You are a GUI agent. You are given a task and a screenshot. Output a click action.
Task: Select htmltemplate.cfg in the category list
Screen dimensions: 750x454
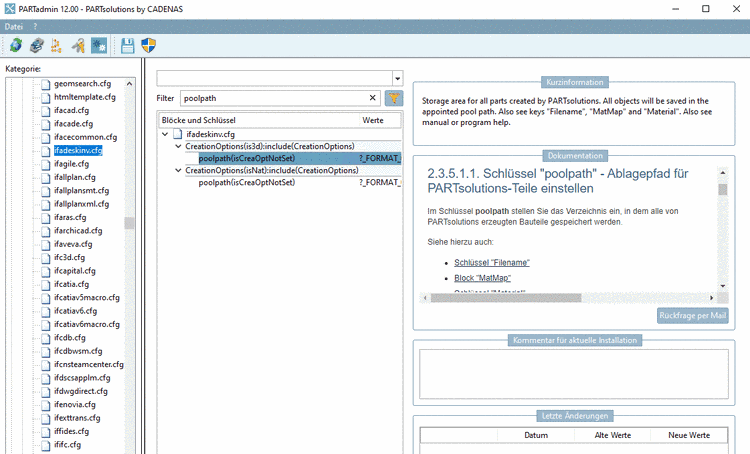(x=85, y=97)
